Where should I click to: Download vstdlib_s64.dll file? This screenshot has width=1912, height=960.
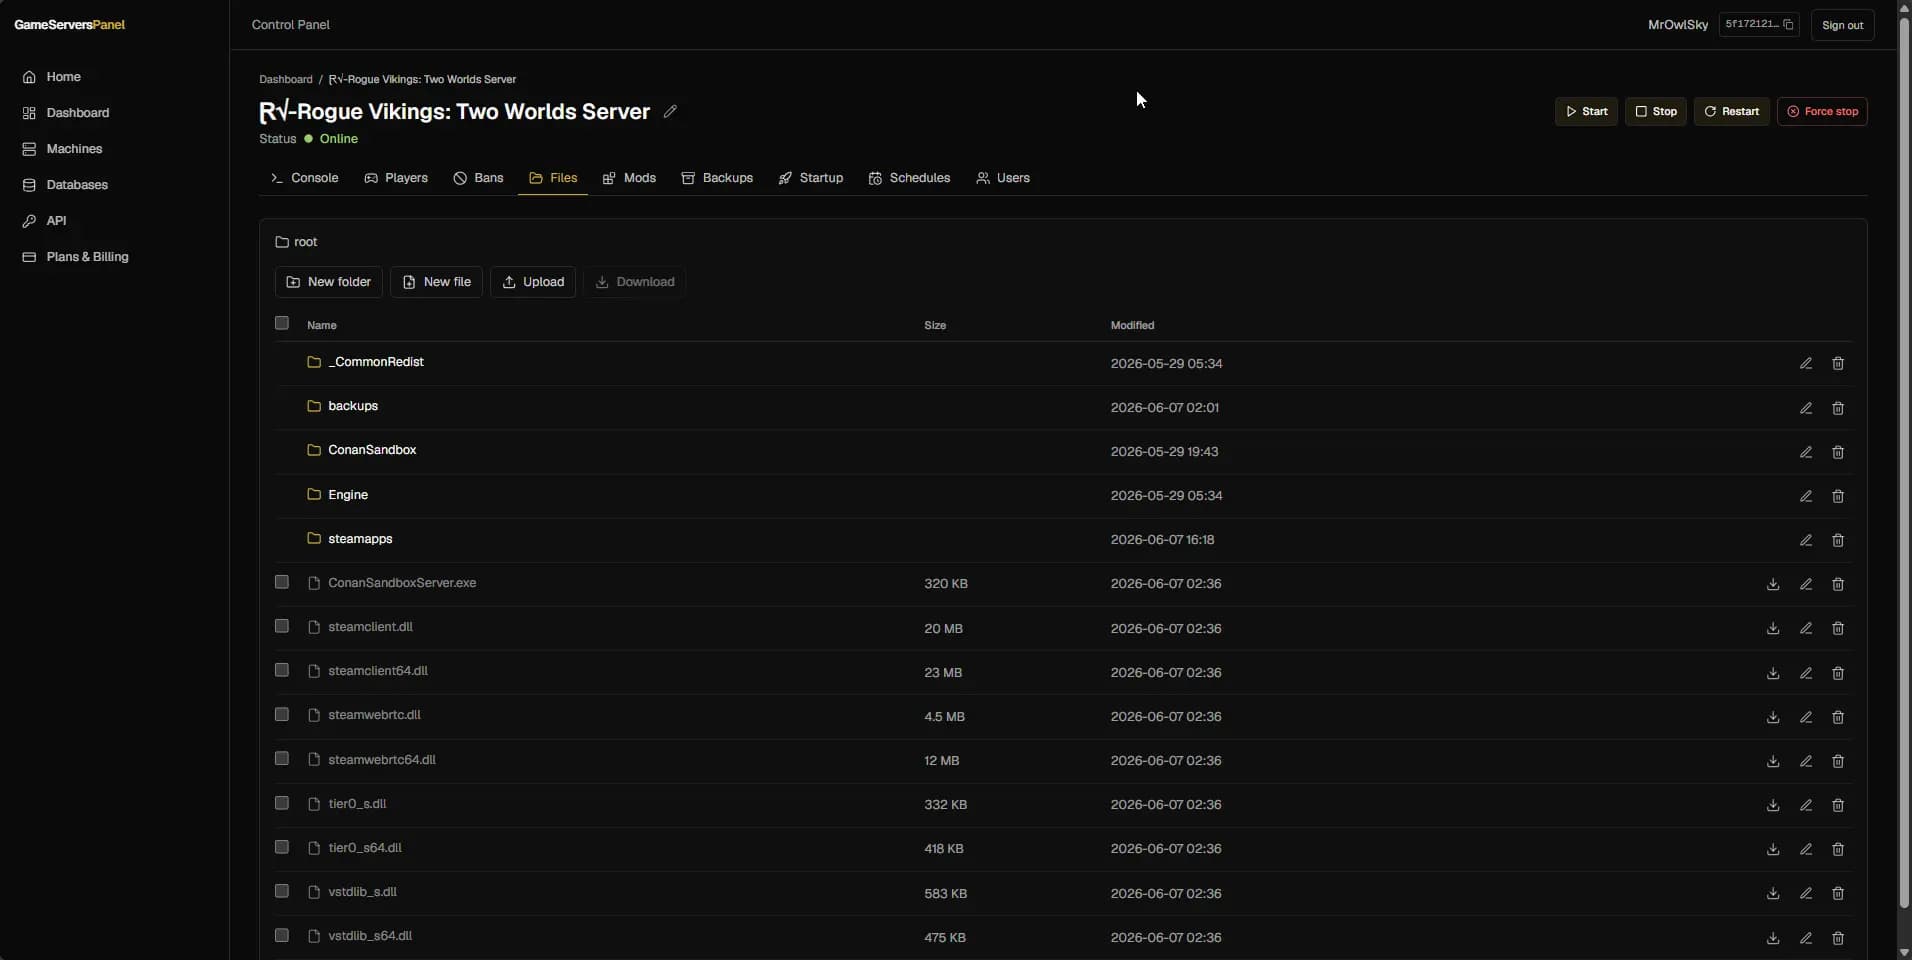[x=1773, y=938]
